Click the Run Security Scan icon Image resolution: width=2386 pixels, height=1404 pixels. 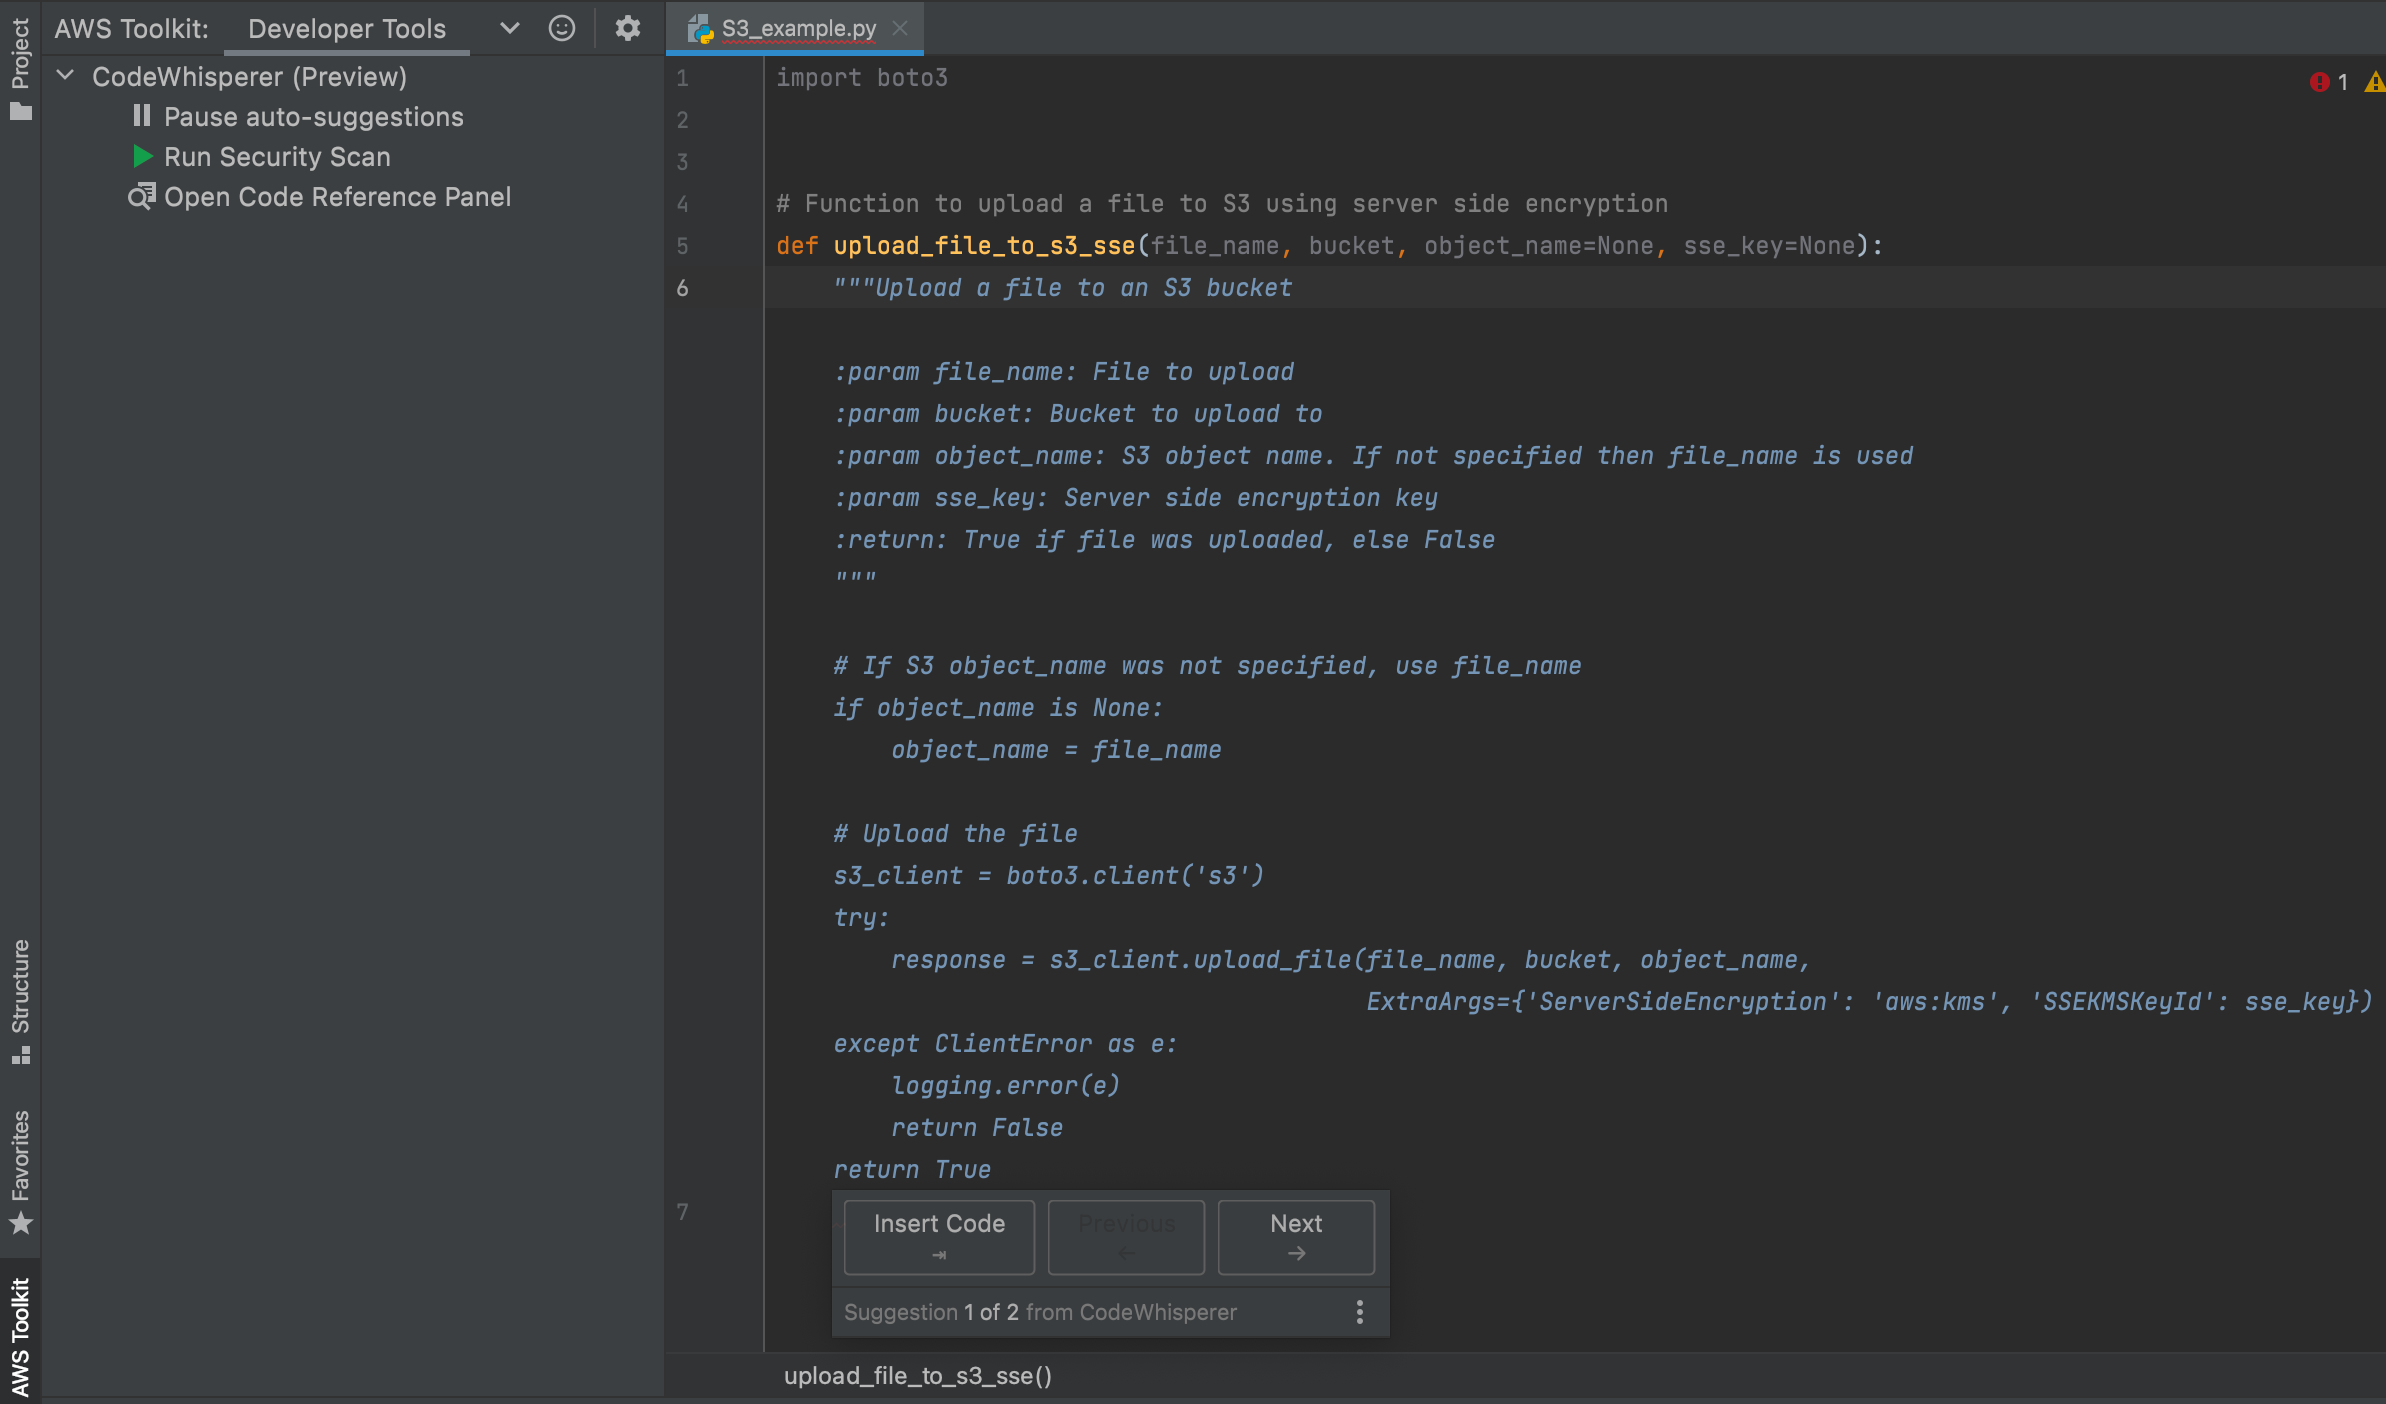coord(140,155)
